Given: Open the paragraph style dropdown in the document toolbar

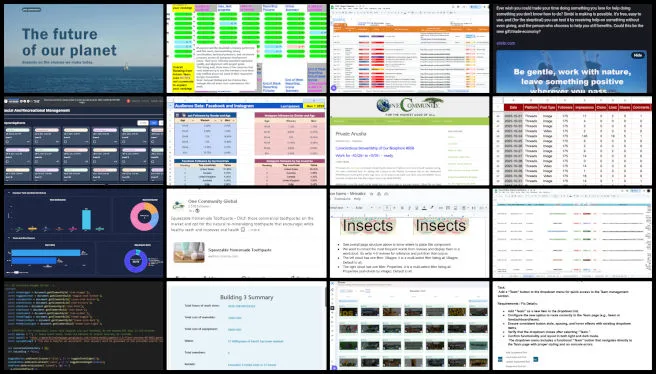Looking at the screenshot, I should pos(339,207).
